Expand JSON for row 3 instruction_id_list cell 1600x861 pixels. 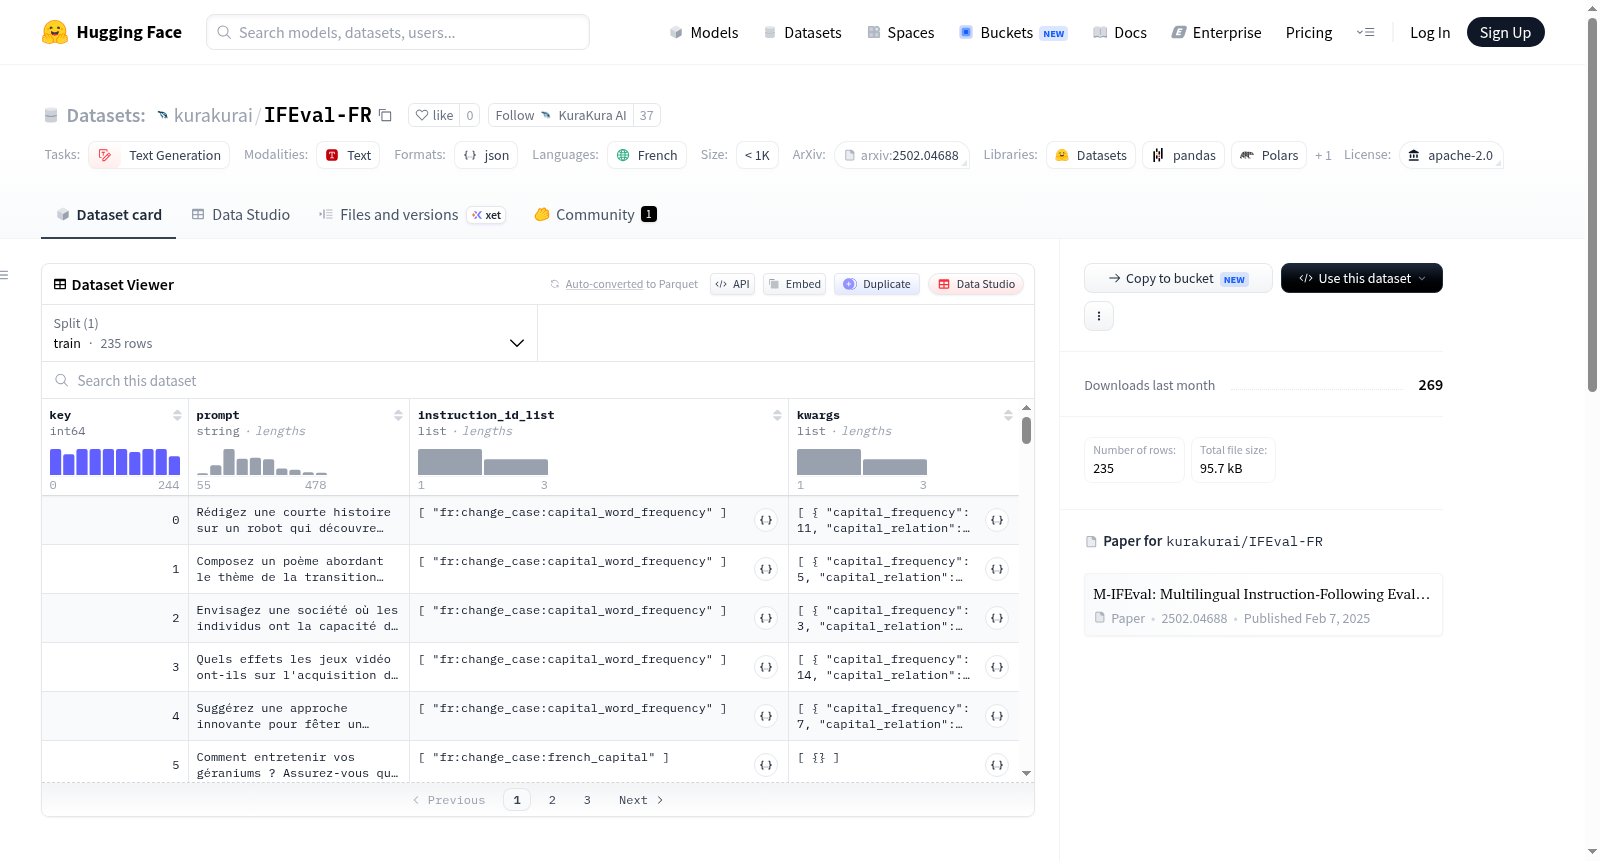coord(766,667)
